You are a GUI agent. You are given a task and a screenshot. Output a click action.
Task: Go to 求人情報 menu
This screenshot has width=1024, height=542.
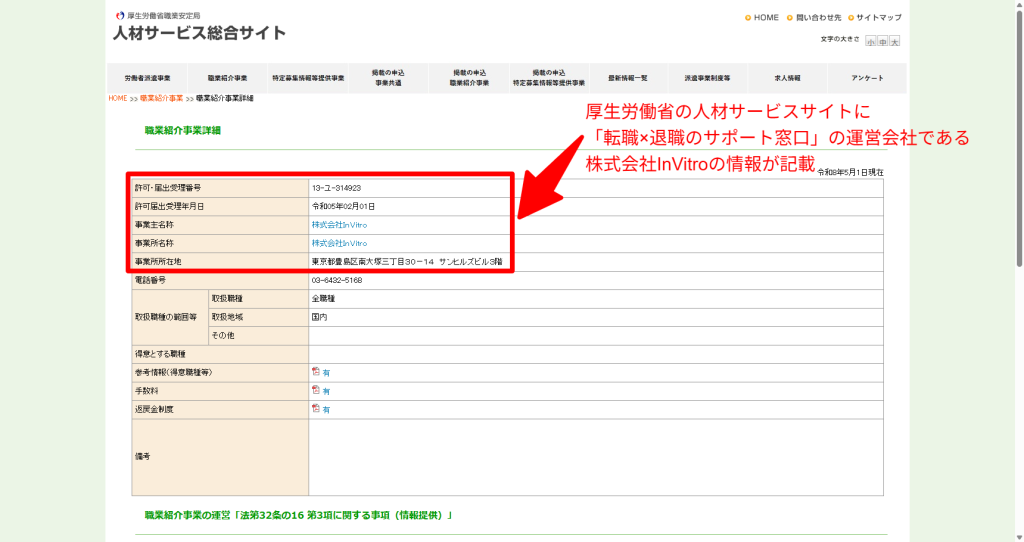(x=787, y=78)
